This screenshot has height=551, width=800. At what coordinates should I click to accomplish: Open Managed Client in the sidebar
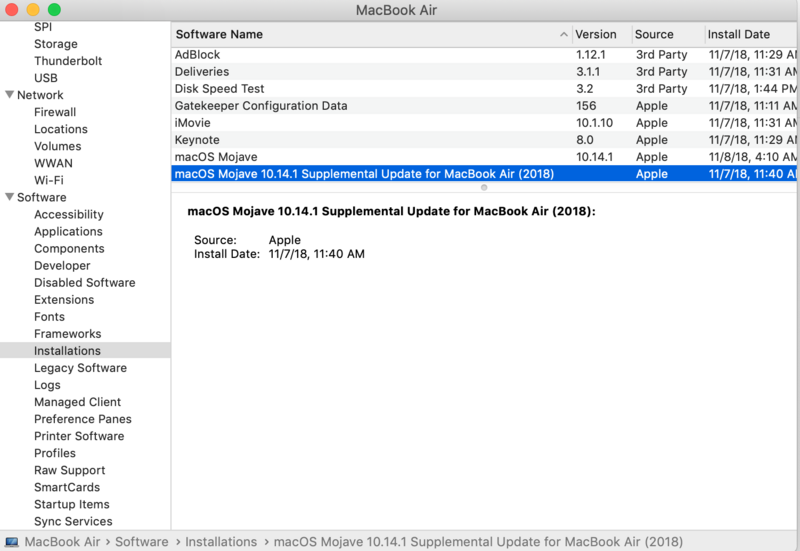click(77, 402)
